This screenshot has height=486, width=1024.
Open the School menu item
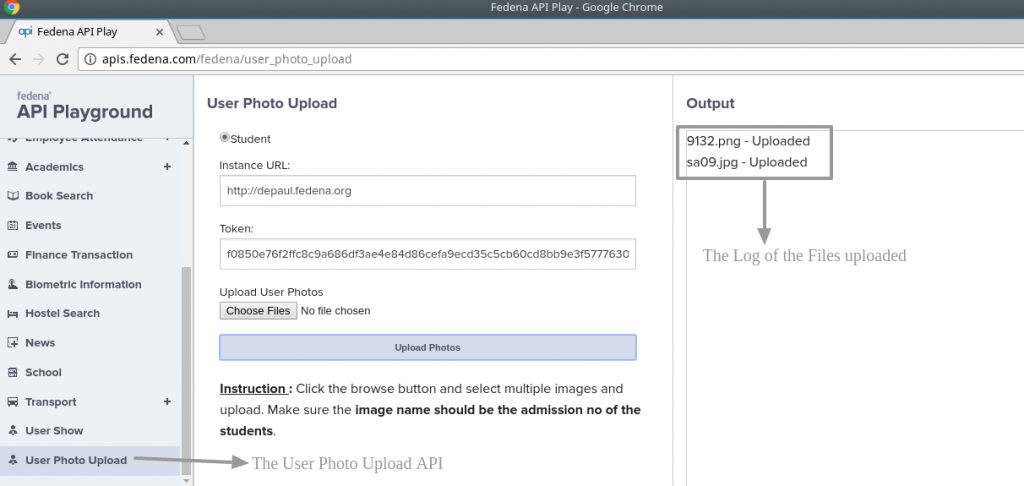[43, 372]
